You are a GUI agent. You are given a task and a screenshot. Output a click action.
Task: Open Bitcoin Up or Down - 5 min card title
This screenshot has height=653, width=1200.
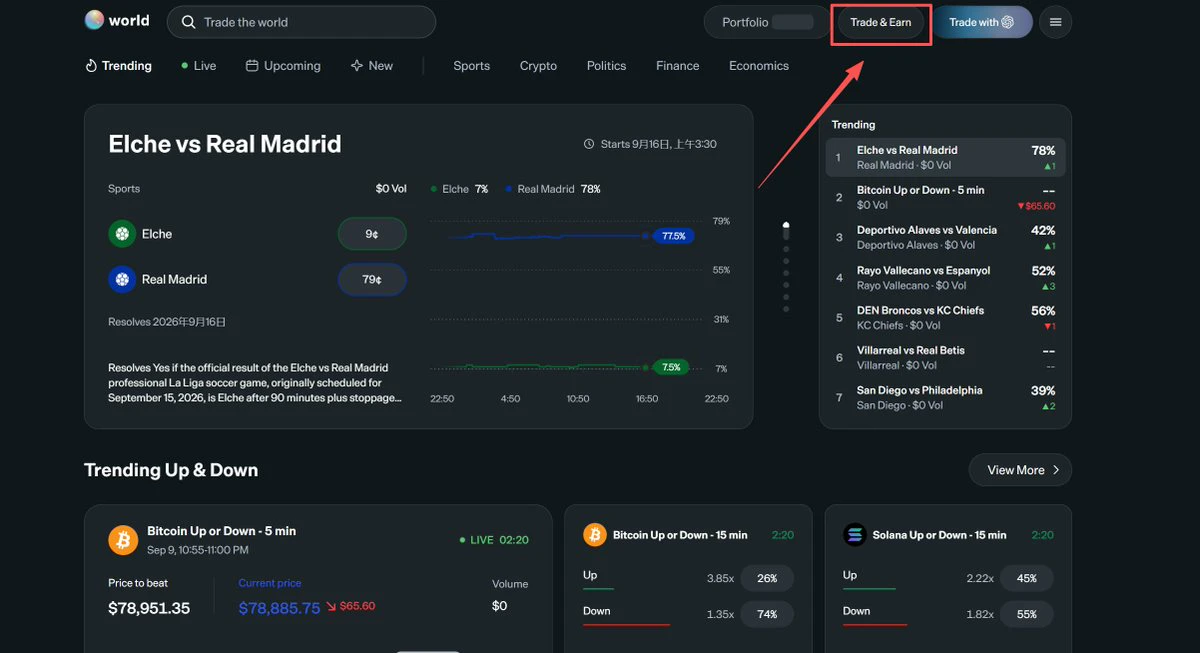[221, 531]
